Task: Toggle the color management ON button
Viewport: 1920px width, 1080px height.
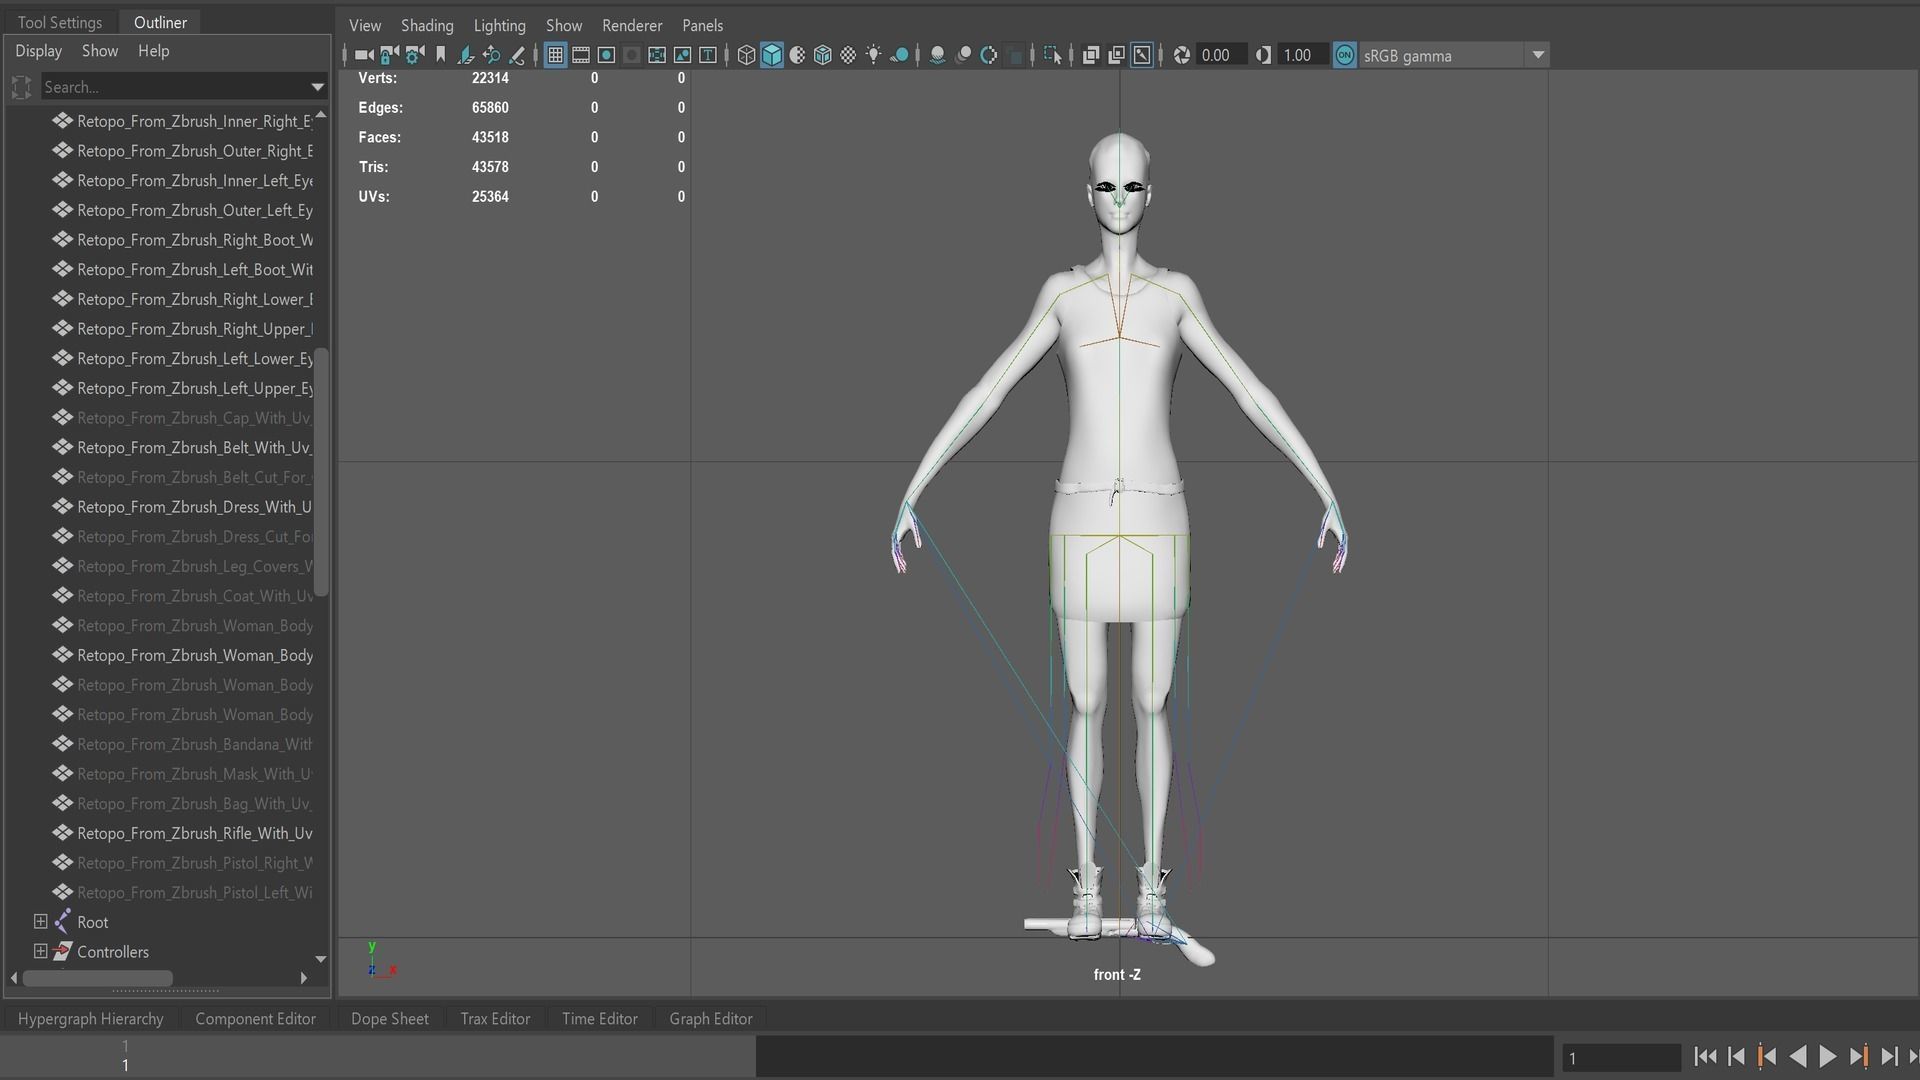Action: pos(1345,56)
